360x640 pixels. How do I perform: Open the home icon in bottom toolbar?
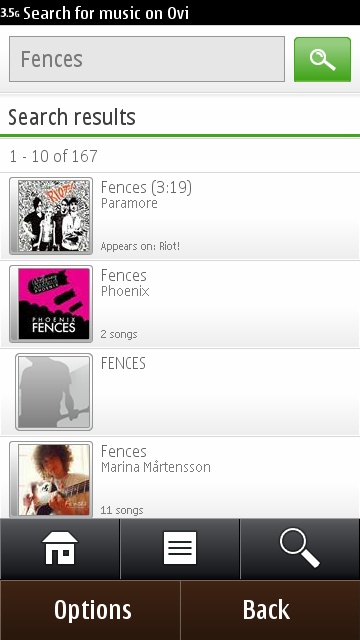pos(60,549)
